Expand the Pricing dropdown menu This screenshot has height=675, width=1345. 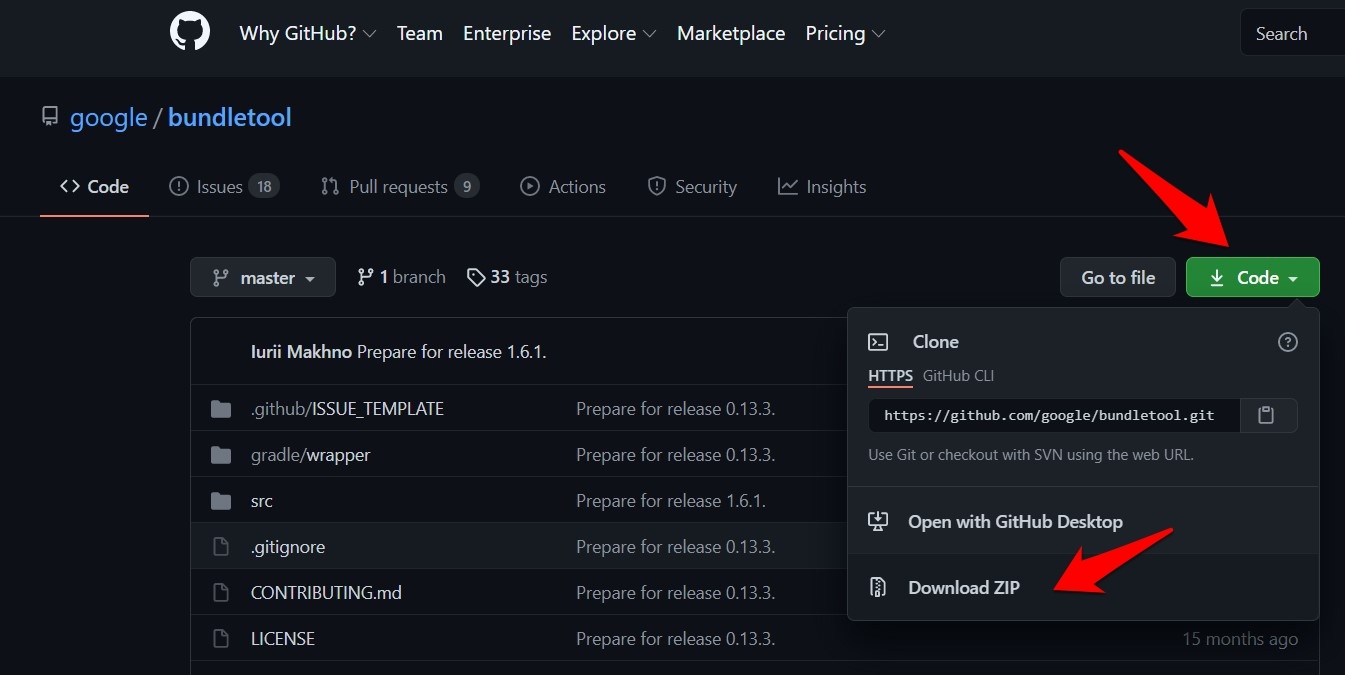click(845, 33)
